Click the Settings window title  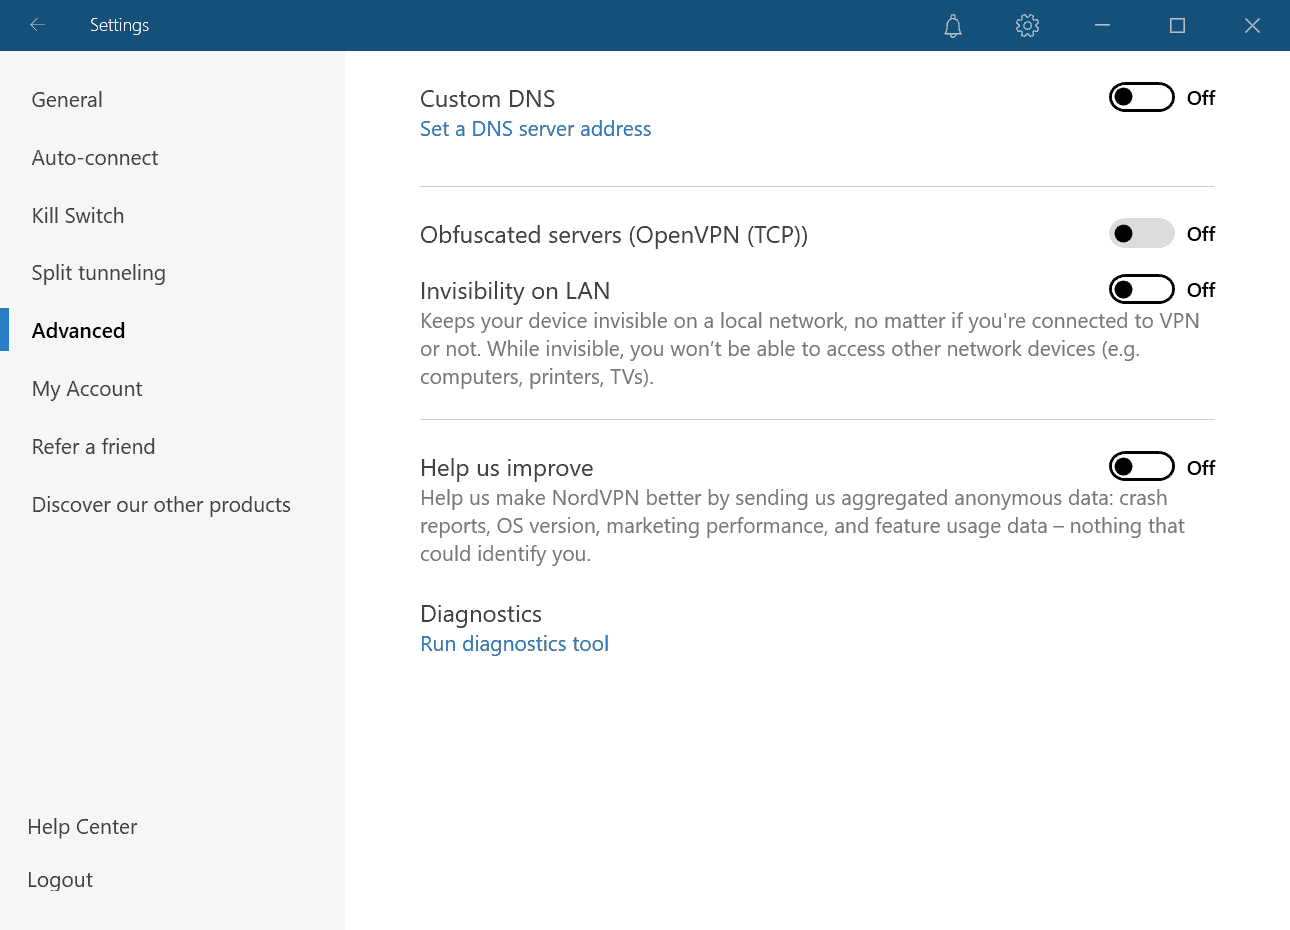pyautogui.click(x=119, y=25)
